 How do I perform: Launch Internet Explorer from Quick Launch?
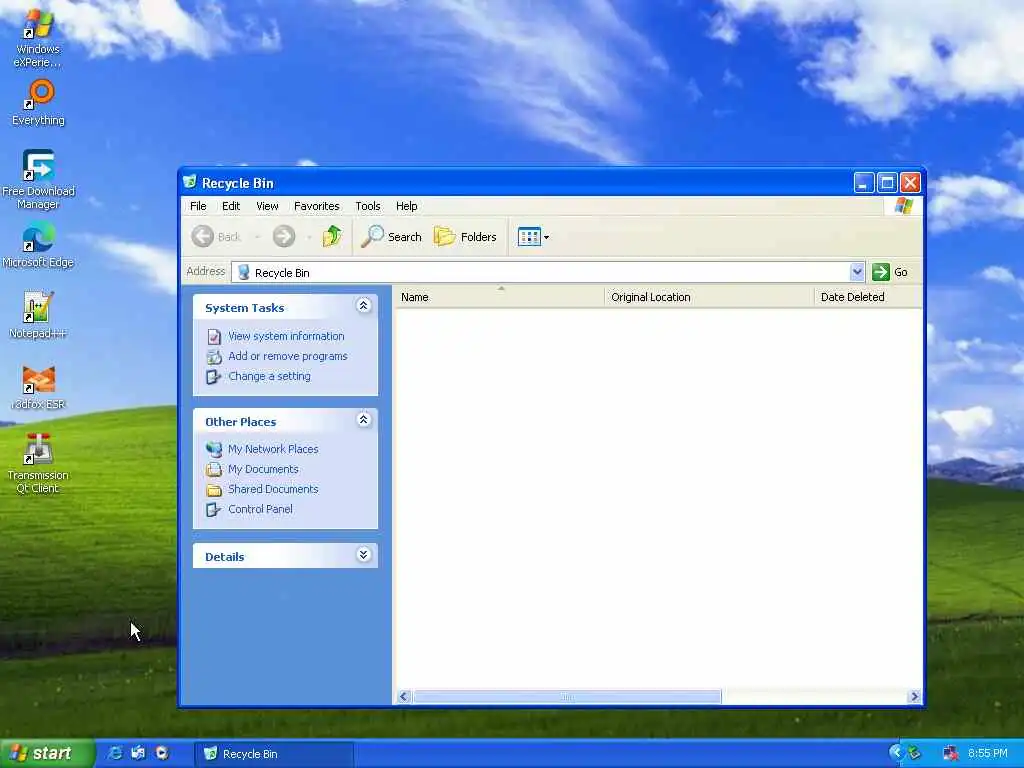coord(115,754)
